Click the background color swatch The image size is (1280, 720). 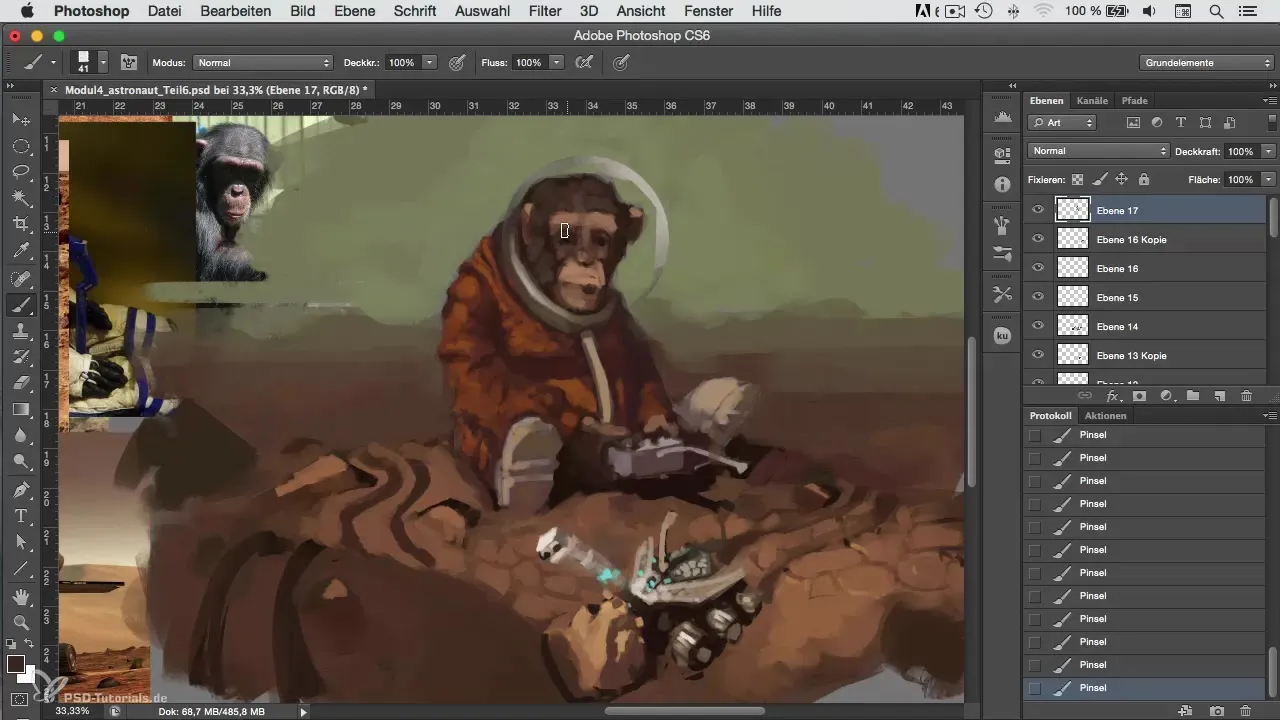point(28,675)
